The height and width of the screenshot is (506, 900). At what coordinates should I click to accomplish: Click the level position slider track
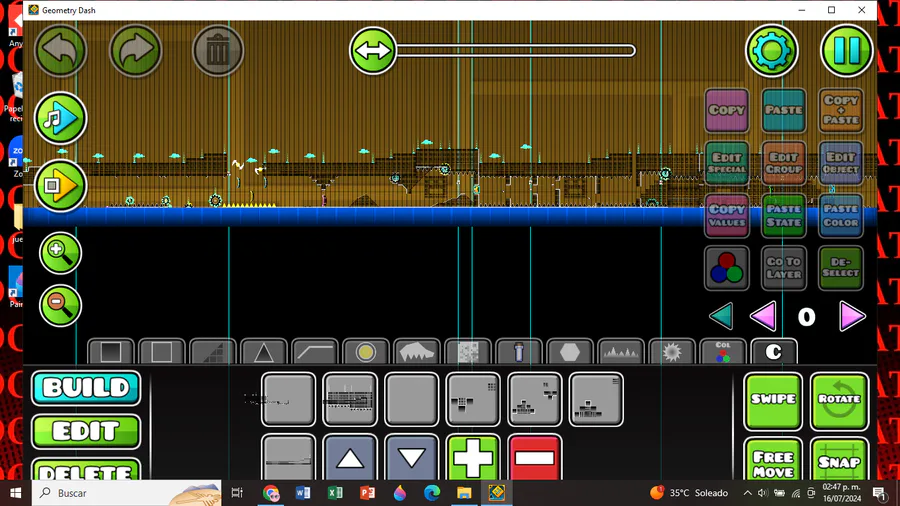[x=515, y=51]
